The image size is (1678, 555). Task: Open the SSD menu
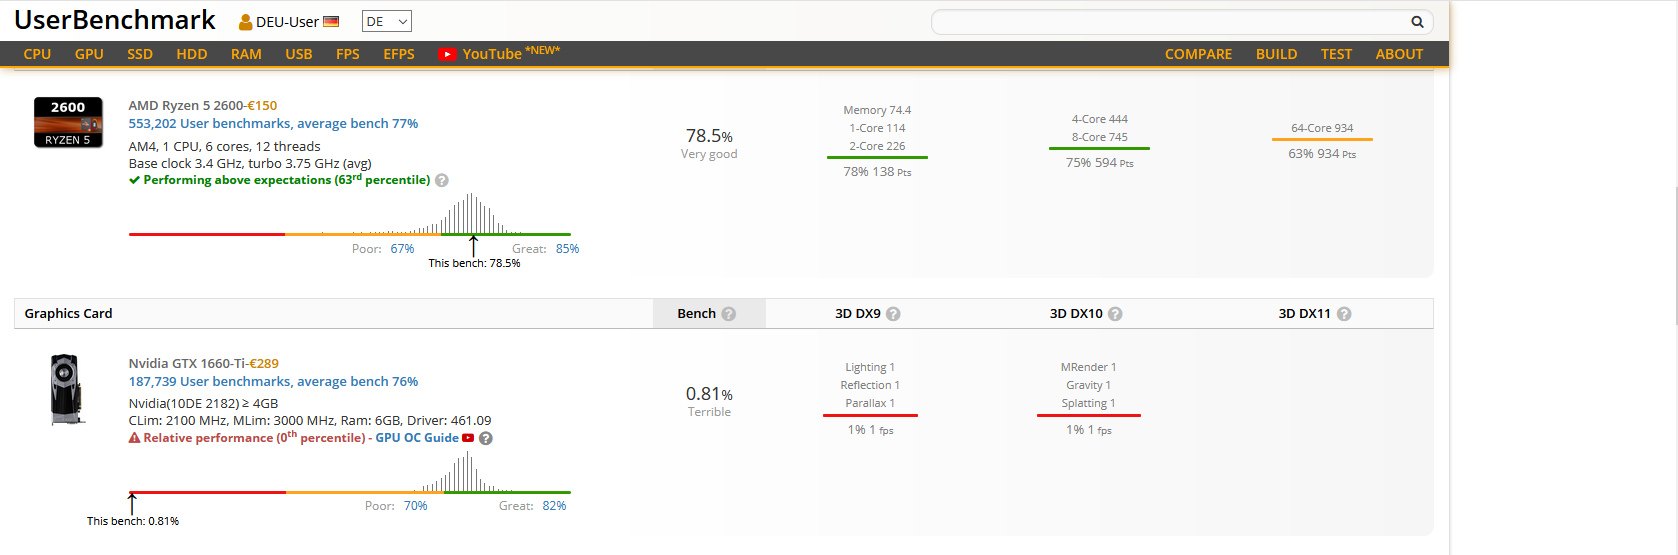coord(140,54)
